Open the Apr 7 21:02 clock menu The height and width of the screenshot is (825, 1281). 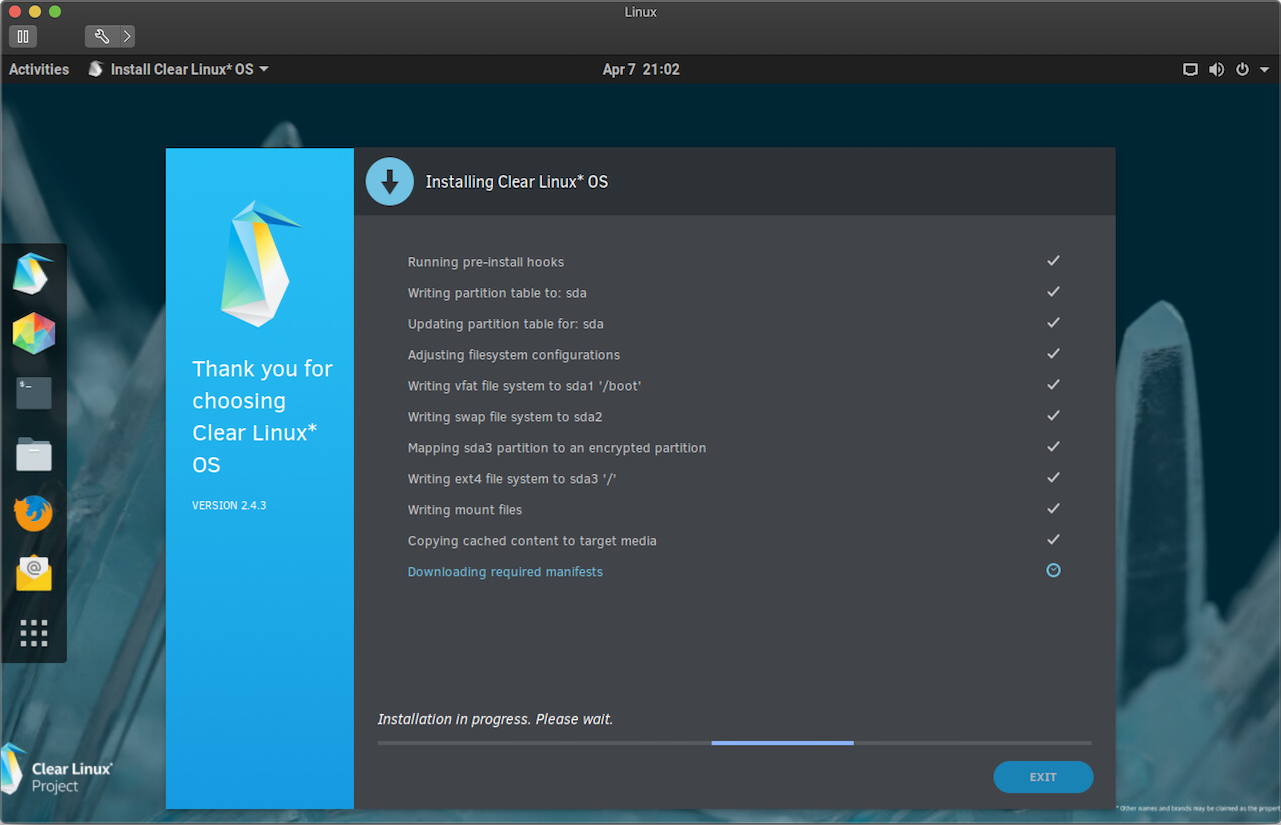(x=641, y=70)
